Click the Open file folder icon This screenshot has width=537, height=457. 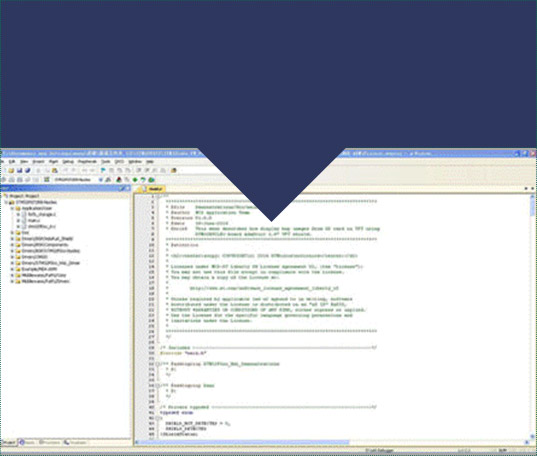click(x=11, y=170)
